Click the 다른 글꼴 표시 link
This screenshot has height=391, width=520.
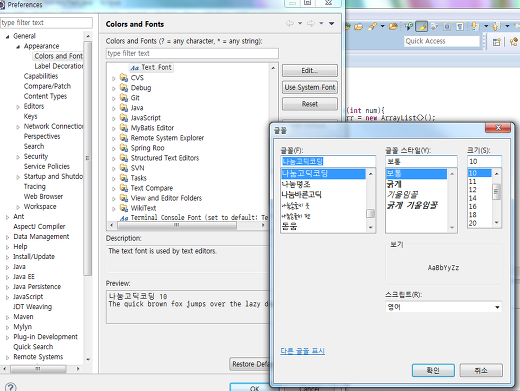click(302, 351)
